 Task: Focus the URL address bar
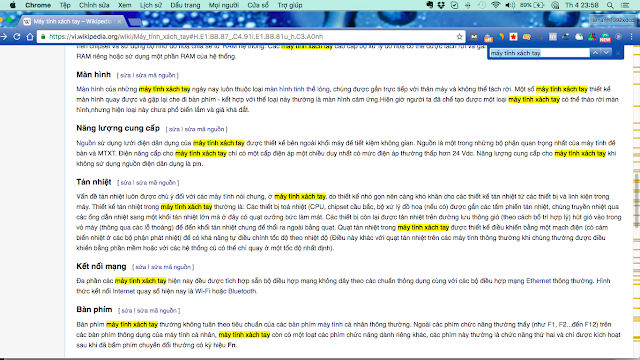[251, 37]
